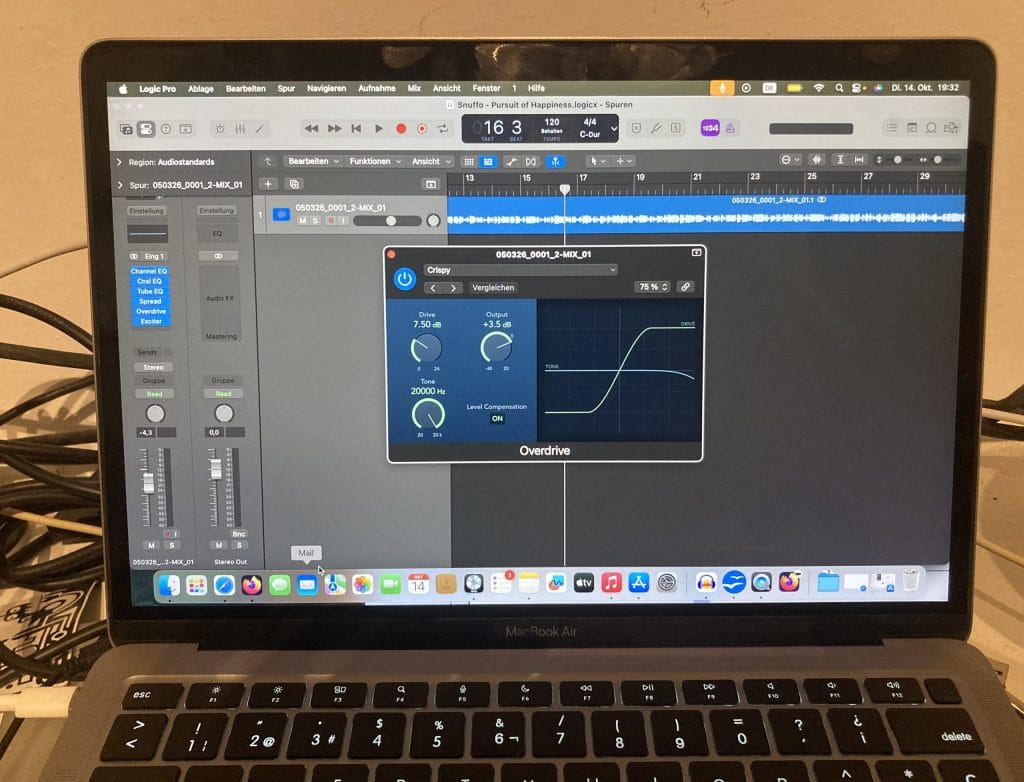Click the add new track plus button
Image resolution: width=1024 pixels, height=782 pixels.
268,184
